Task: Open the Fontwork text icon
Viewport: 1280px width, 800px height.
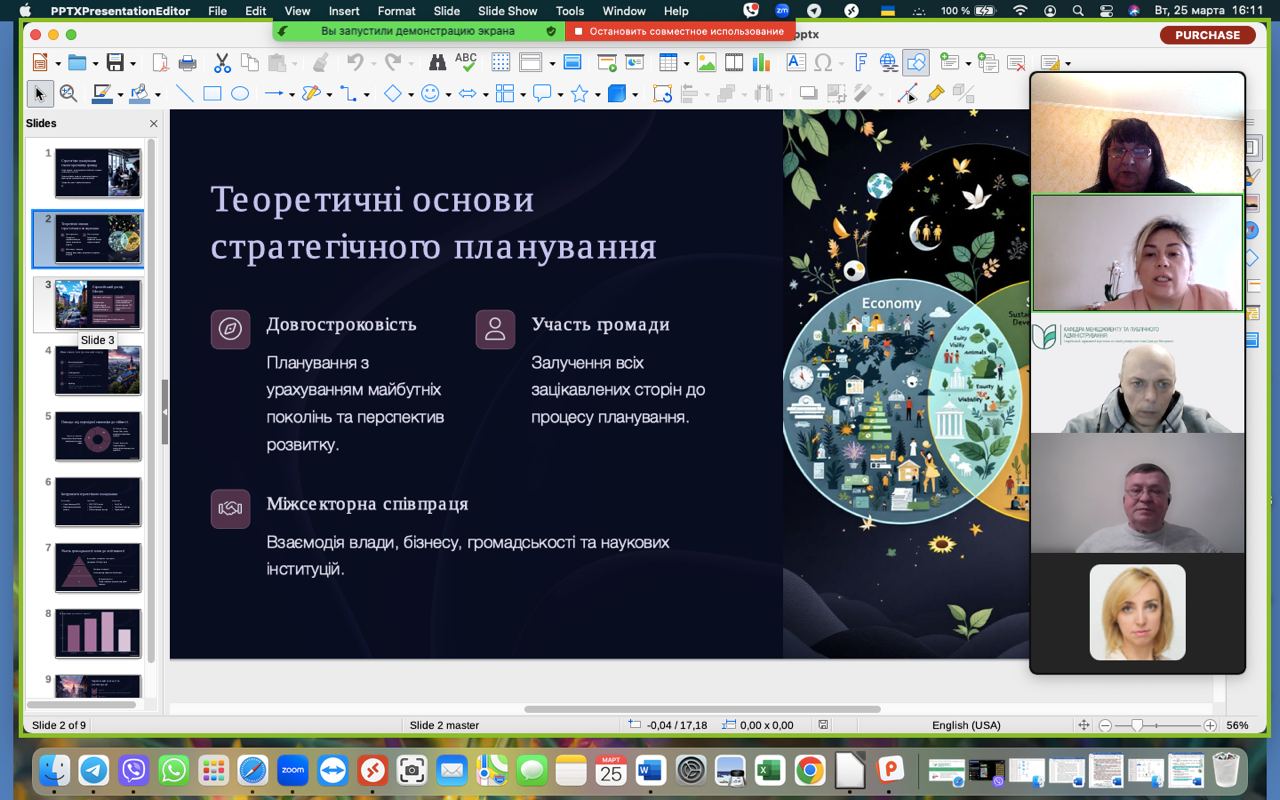Action: 860,63
